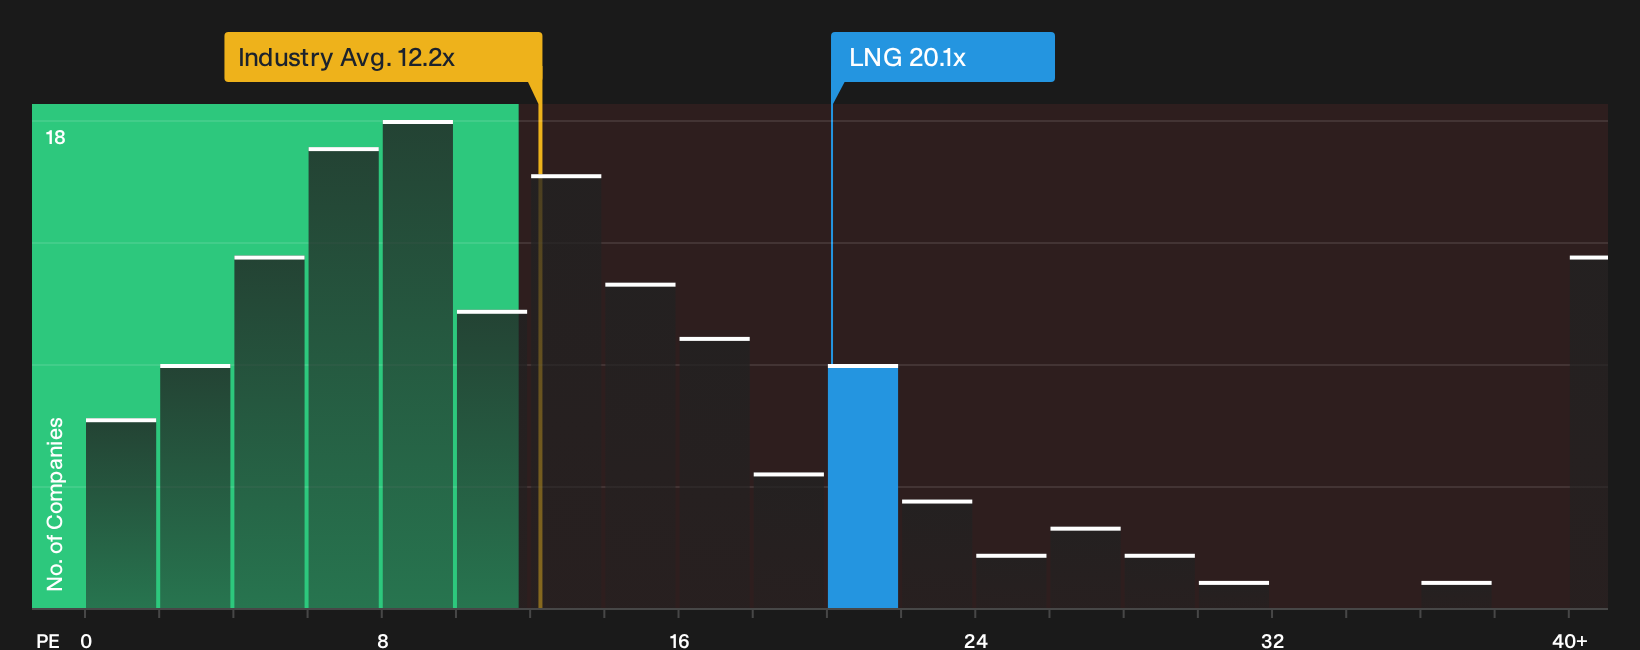Viewport: 1640px width, 650px height.
Task: Click the y-axis value 18
Action: point(55,137)
